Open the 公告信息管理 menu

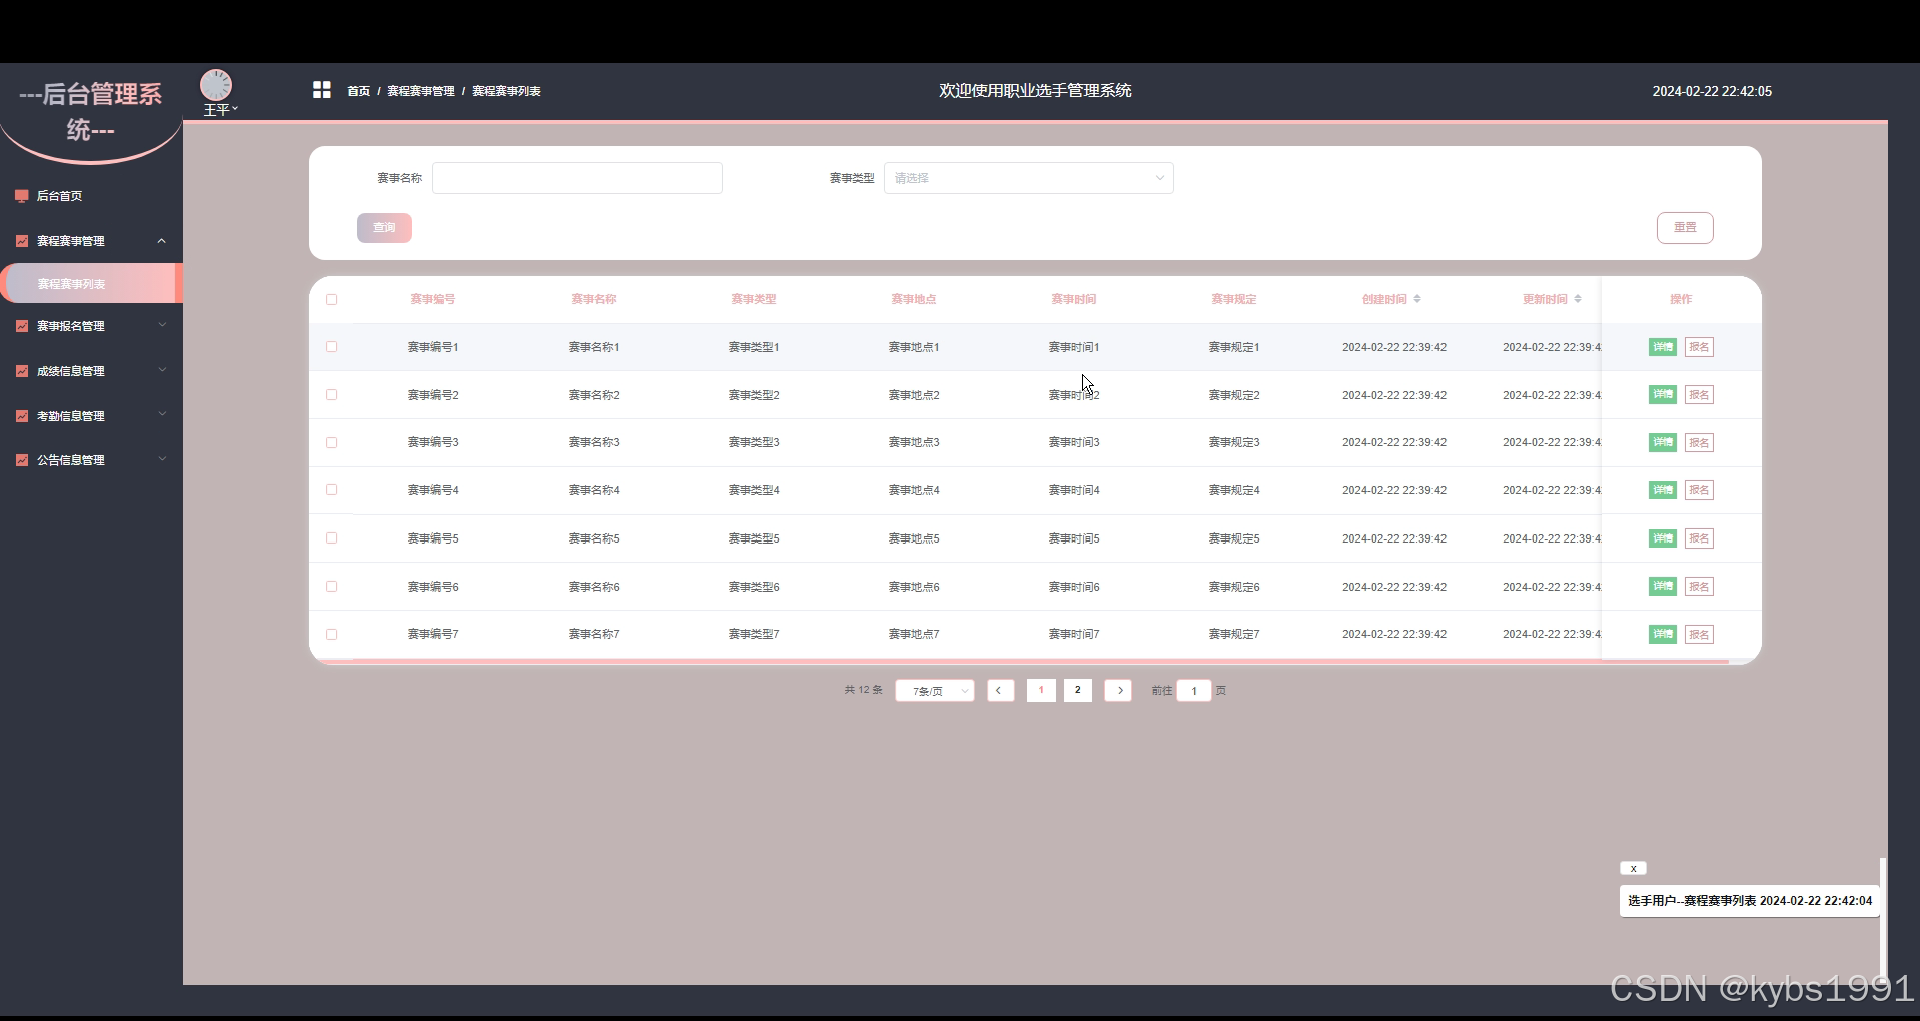(x=91, y=460)
